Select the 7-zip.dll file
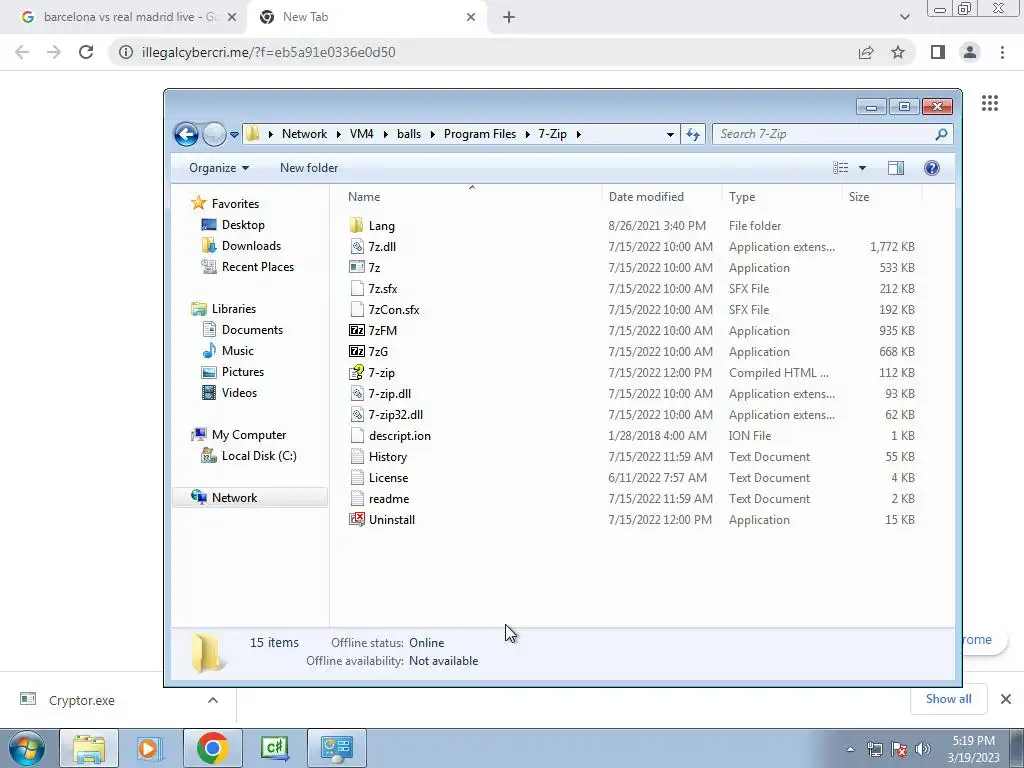The width and height of the screenshot is (1024, 768). tap(390, 394)
